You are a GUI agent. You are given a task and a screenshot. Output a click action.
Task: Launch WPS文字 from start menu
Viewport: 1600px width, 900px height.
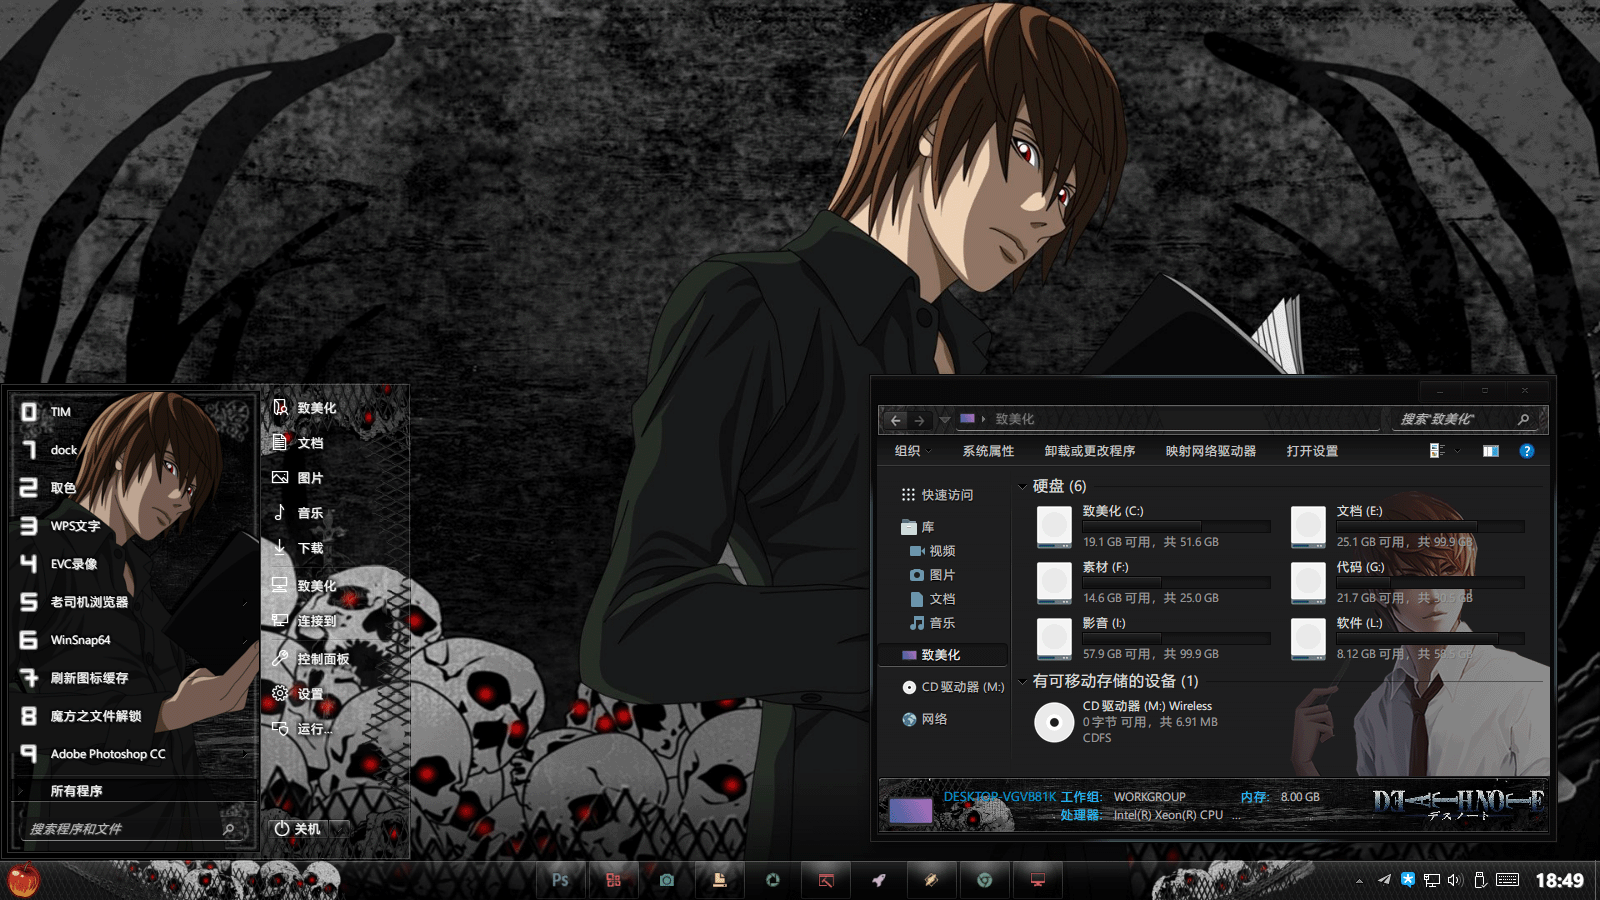132,526
